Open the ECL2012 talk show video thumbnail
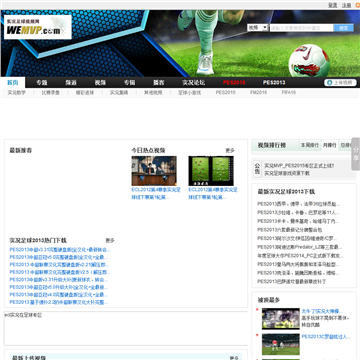 [x=154, y=171]
